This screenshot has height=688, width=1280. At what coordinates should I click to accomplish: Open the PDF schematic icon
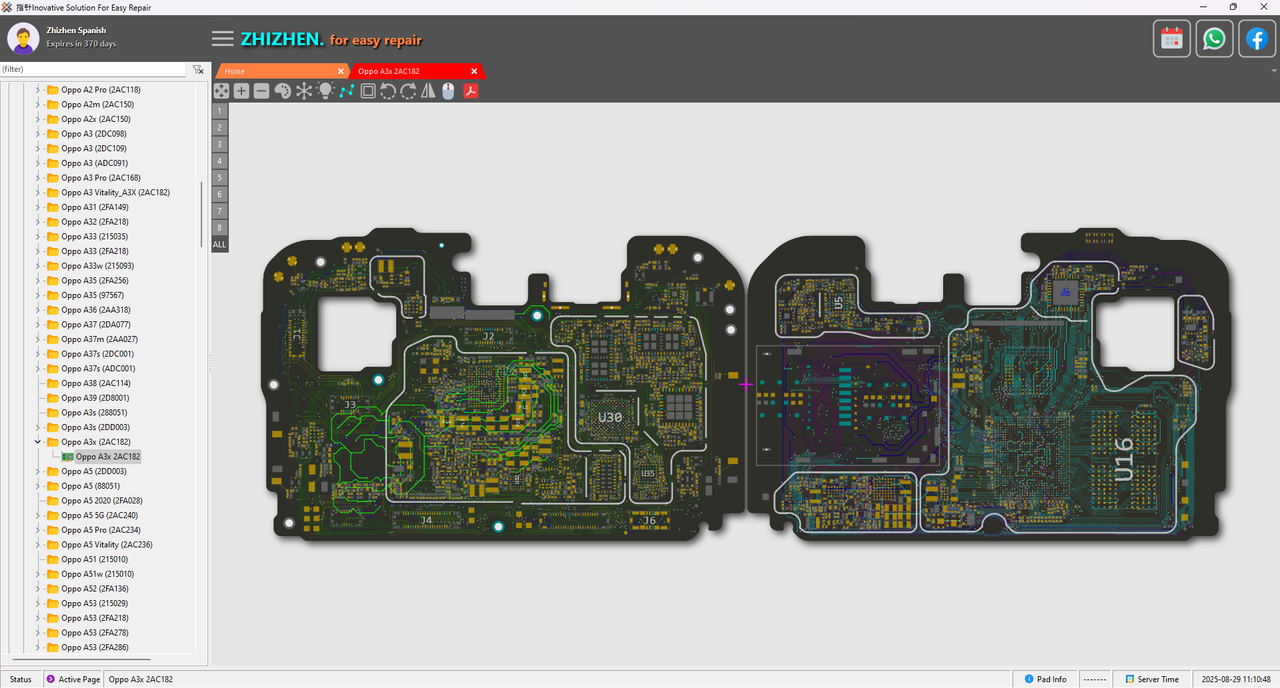(x=470, y=91)
